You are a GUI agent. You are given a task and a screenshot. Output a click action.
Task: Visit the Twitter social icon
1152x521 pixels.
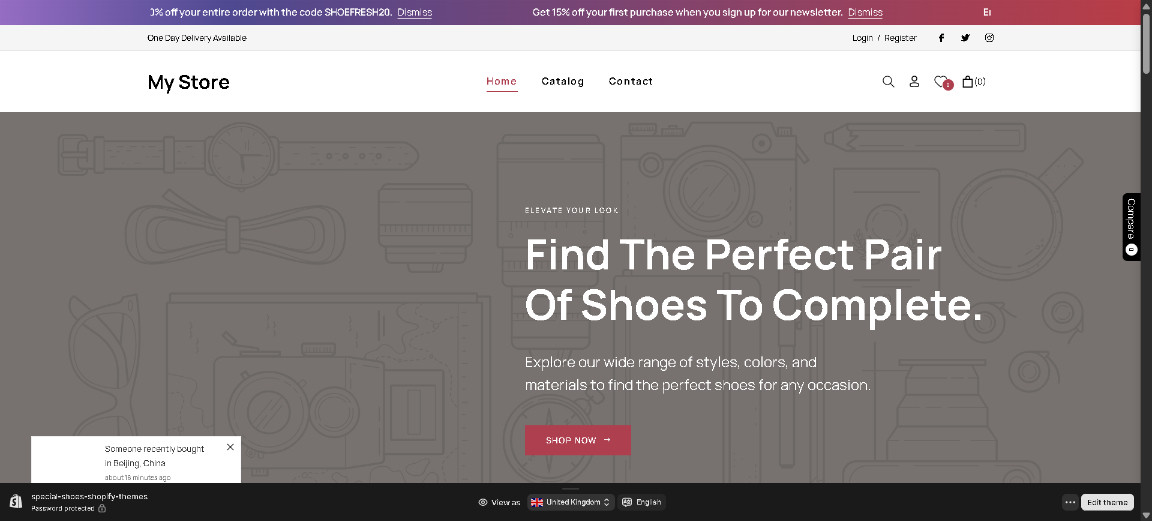[965, 38]
